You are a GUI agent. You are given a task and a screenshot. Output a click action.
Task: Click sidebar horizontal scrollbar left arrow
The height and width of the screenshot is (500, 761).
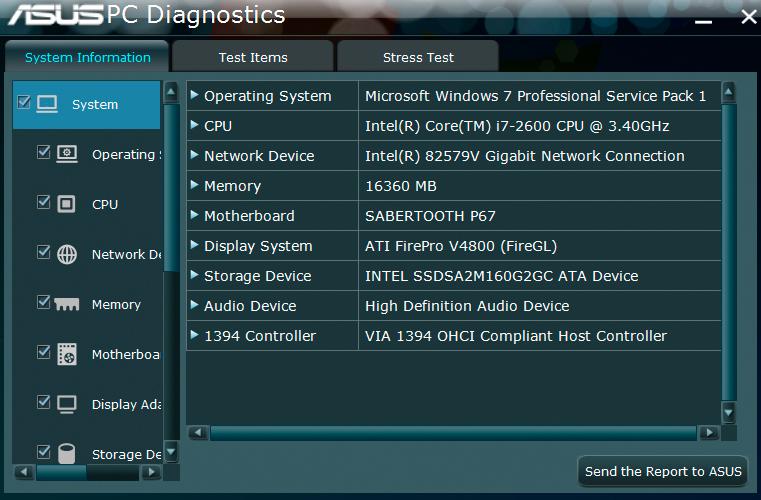pos(23,472)
